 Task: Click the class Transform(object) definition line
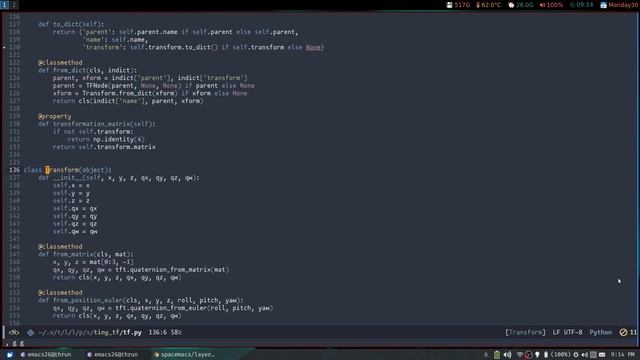coord(67,170)
